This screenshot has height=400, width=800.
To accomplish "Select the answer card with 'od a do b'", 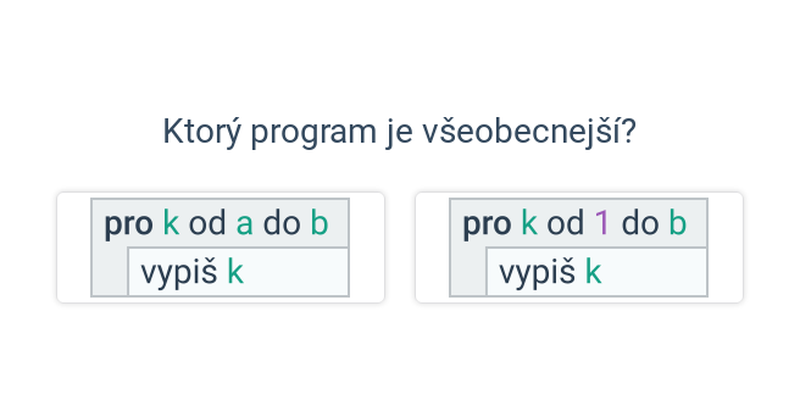I will click(220, 247).
